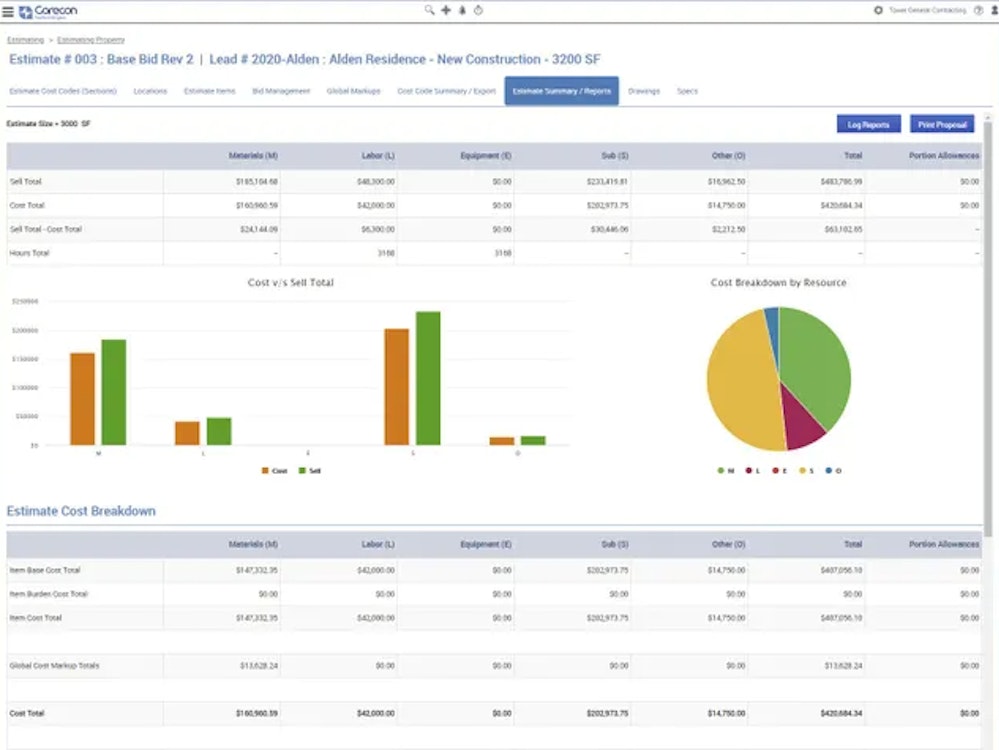The height and width of the screenshot is (750, 999).
Task: Toggle the Cost series in bar chart legend
Action: 273,470
